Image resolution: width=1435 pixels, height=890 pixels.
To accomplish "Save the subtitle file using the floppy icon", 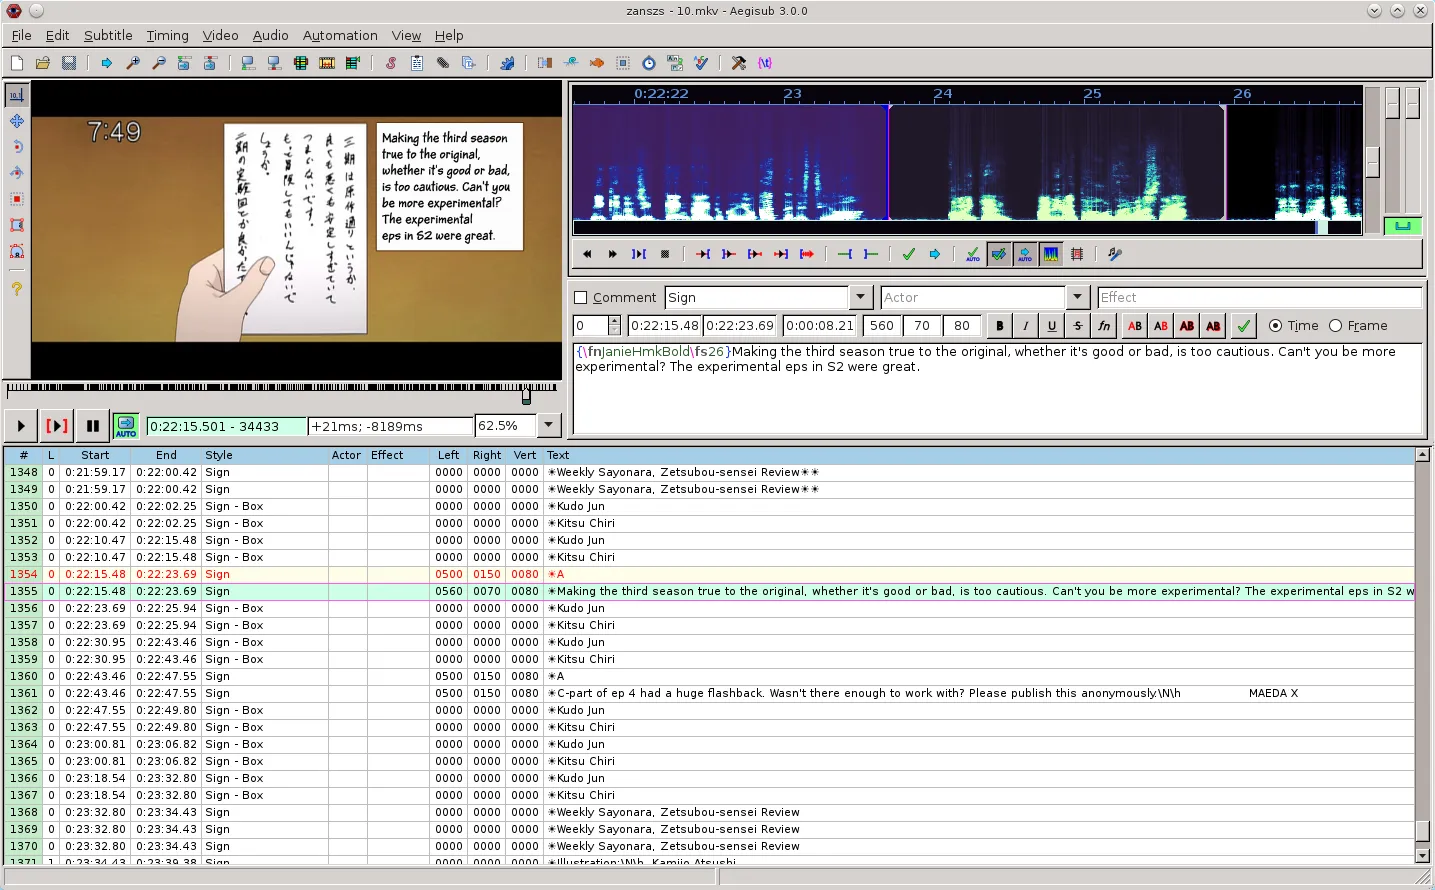I will point(69,63).
